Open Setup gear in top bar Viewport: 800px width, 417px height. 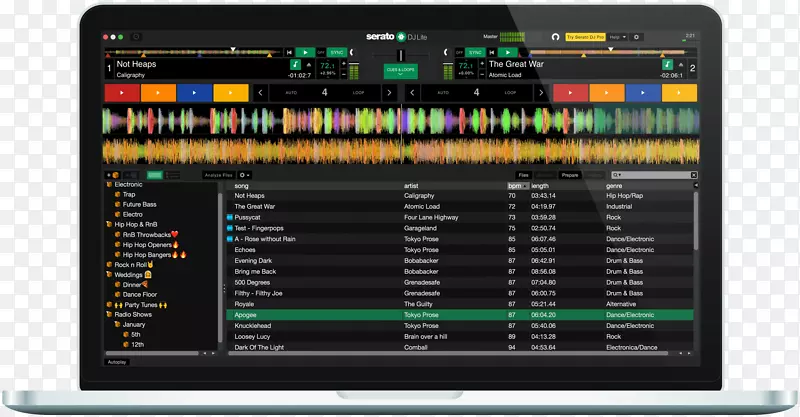636,37
